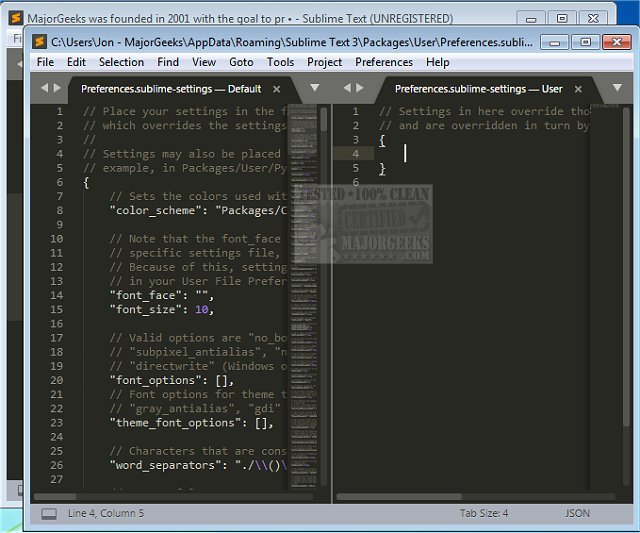Place cursor on empty line 4 in User pane
The height and width of the screenshot is (533, 640).
[x=482, y=154]
